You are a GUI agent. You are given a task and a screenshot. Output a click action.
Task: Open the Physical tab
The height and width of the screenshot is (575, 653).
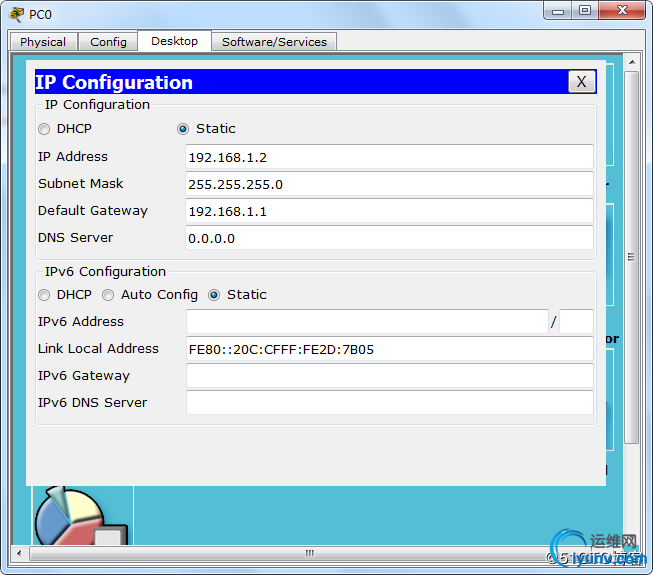43,42
